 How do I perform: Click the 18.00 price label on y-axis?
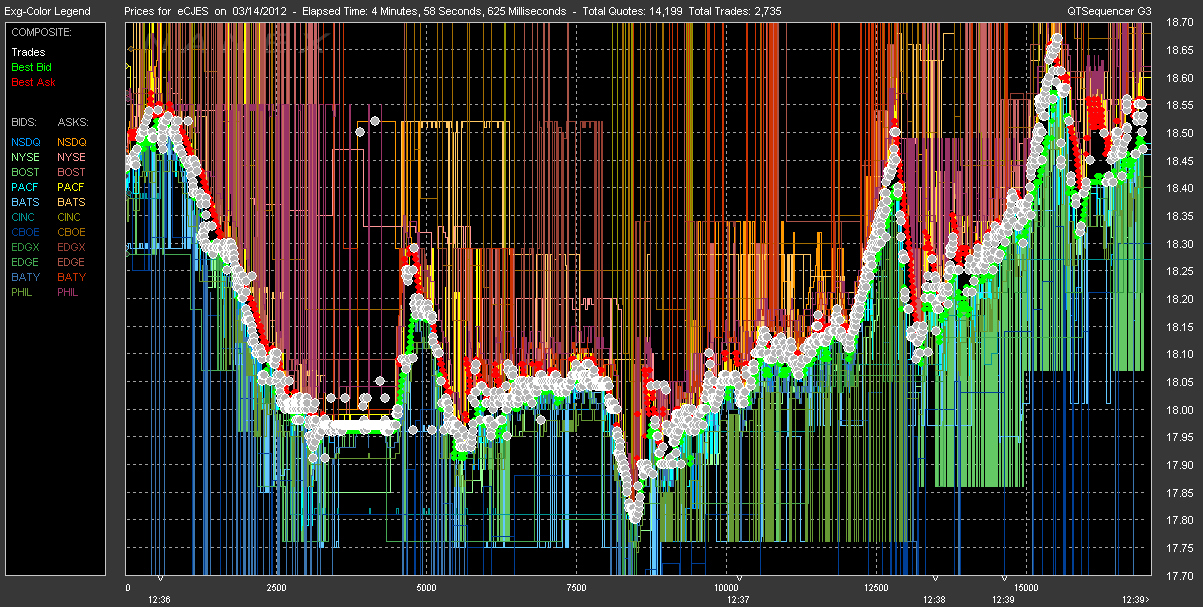click(1178, 410)
